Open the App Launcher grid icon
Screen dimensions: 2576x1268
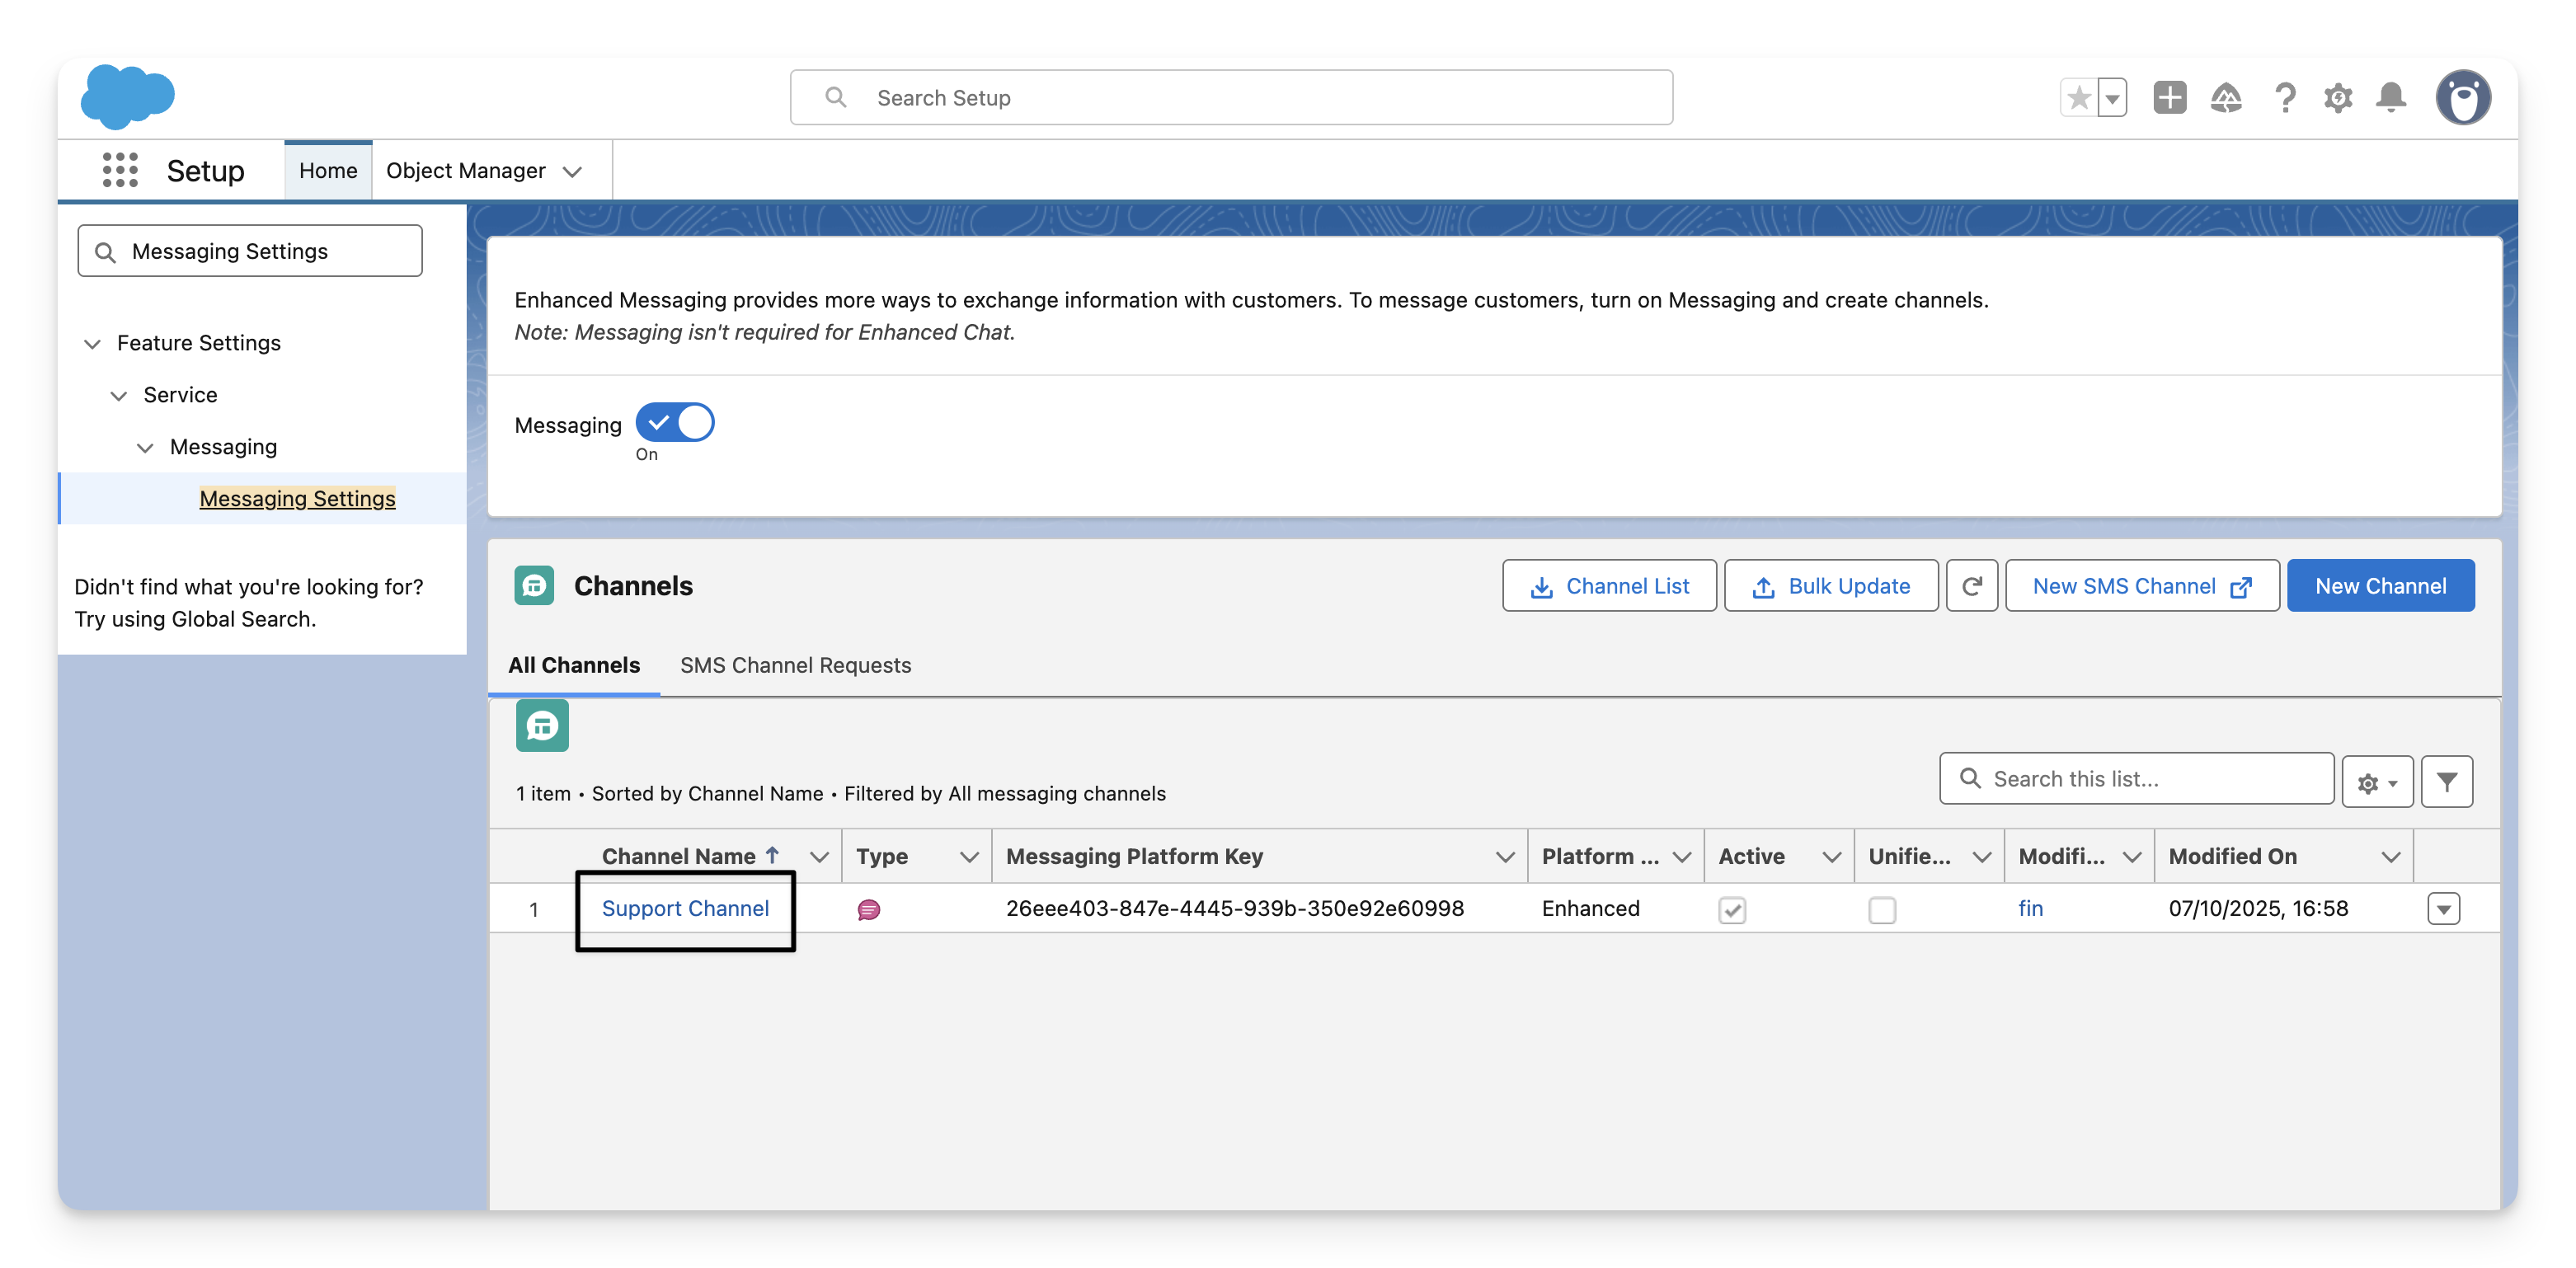pos(120,170)
